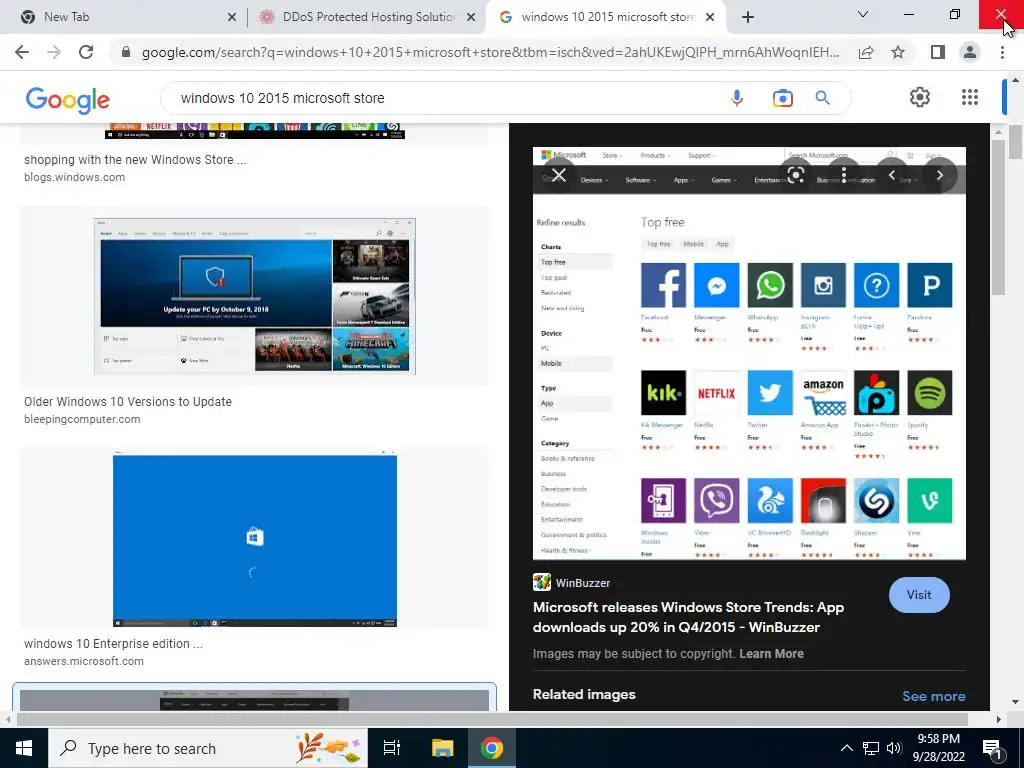Open notifications action center
The width and height of the screenshot is (1024, 768).
(993, 748)
